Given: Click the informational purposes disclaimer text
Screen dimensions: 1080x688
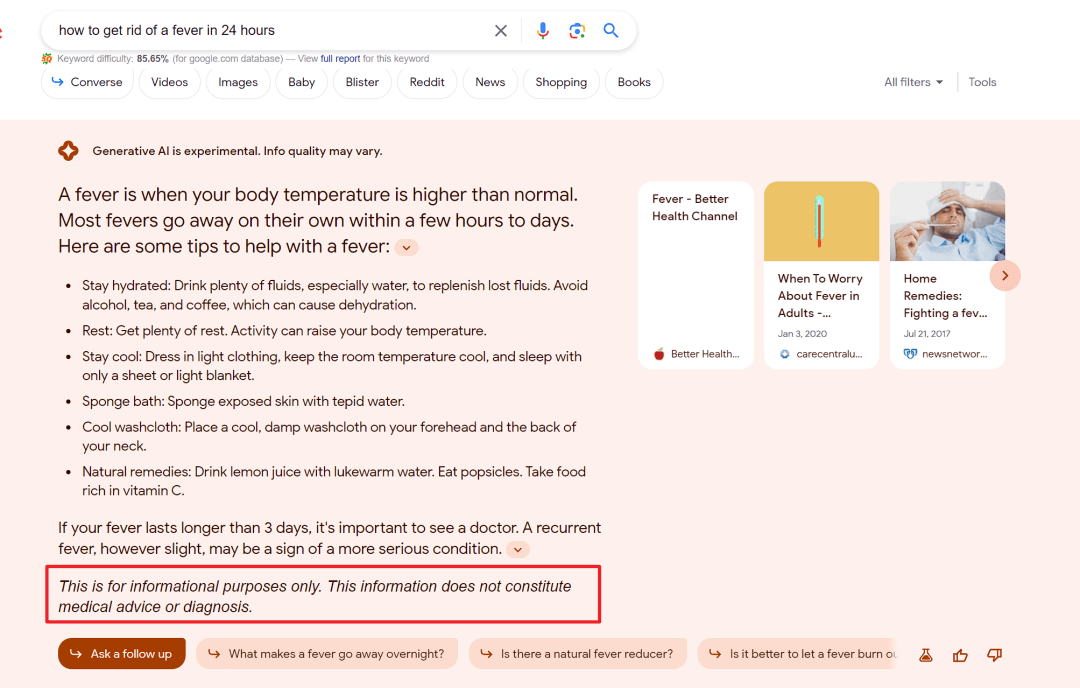Looking at the screenshot, I should point(315,596).
